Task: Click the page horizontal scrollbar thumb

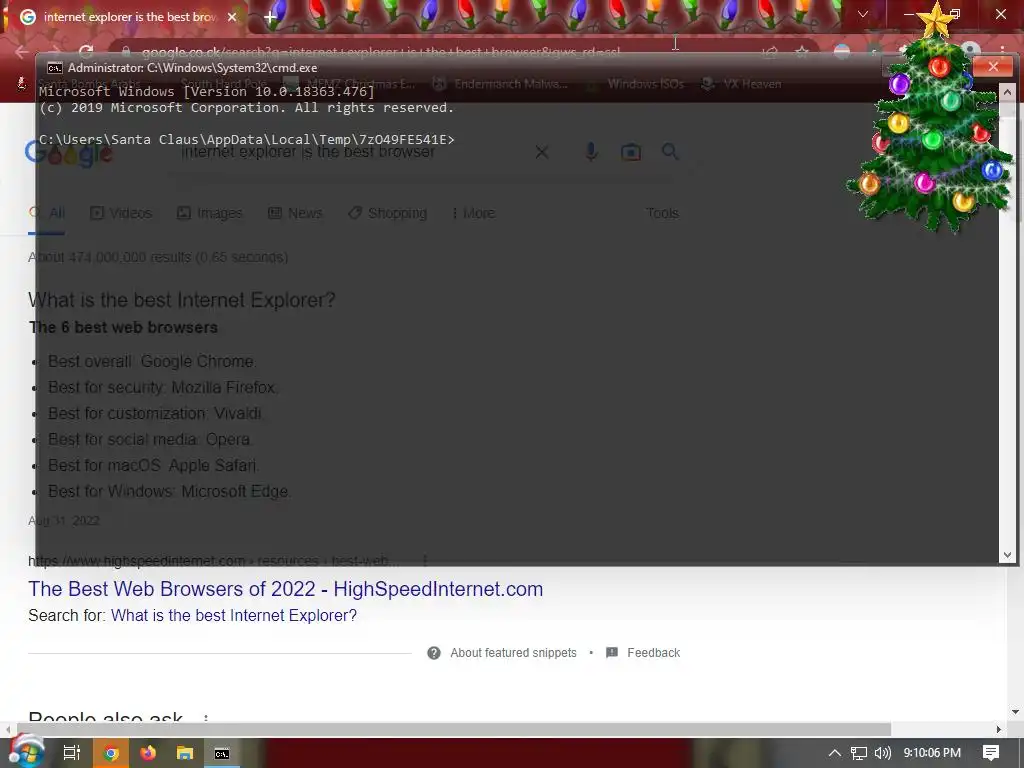Action: (x=454, y=729)
